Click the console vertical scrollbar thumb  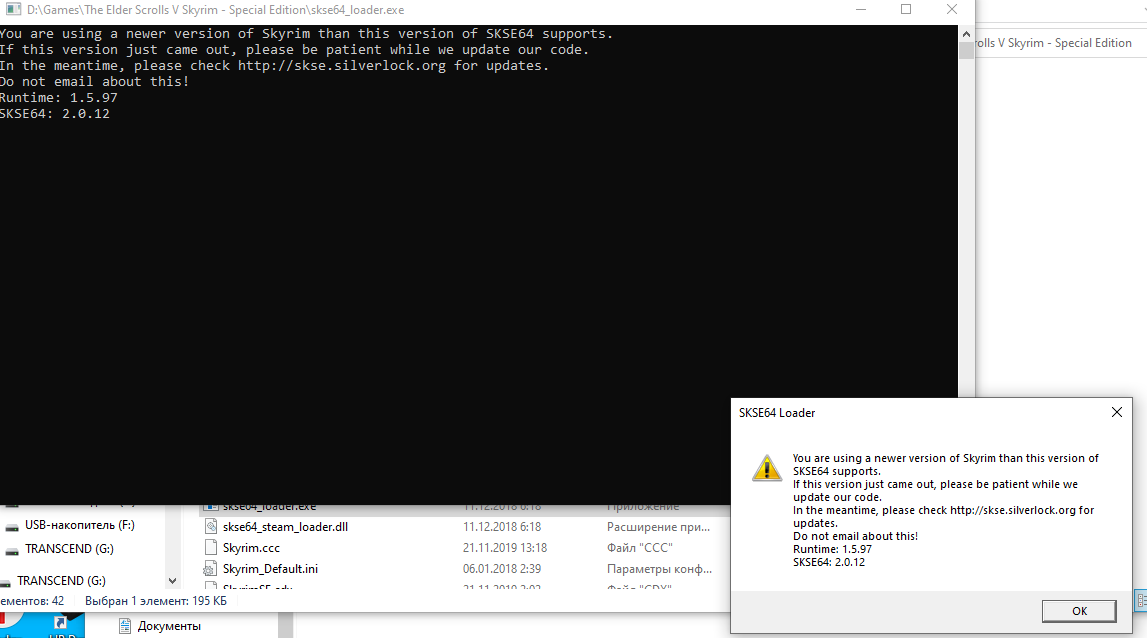click(966, 50)
